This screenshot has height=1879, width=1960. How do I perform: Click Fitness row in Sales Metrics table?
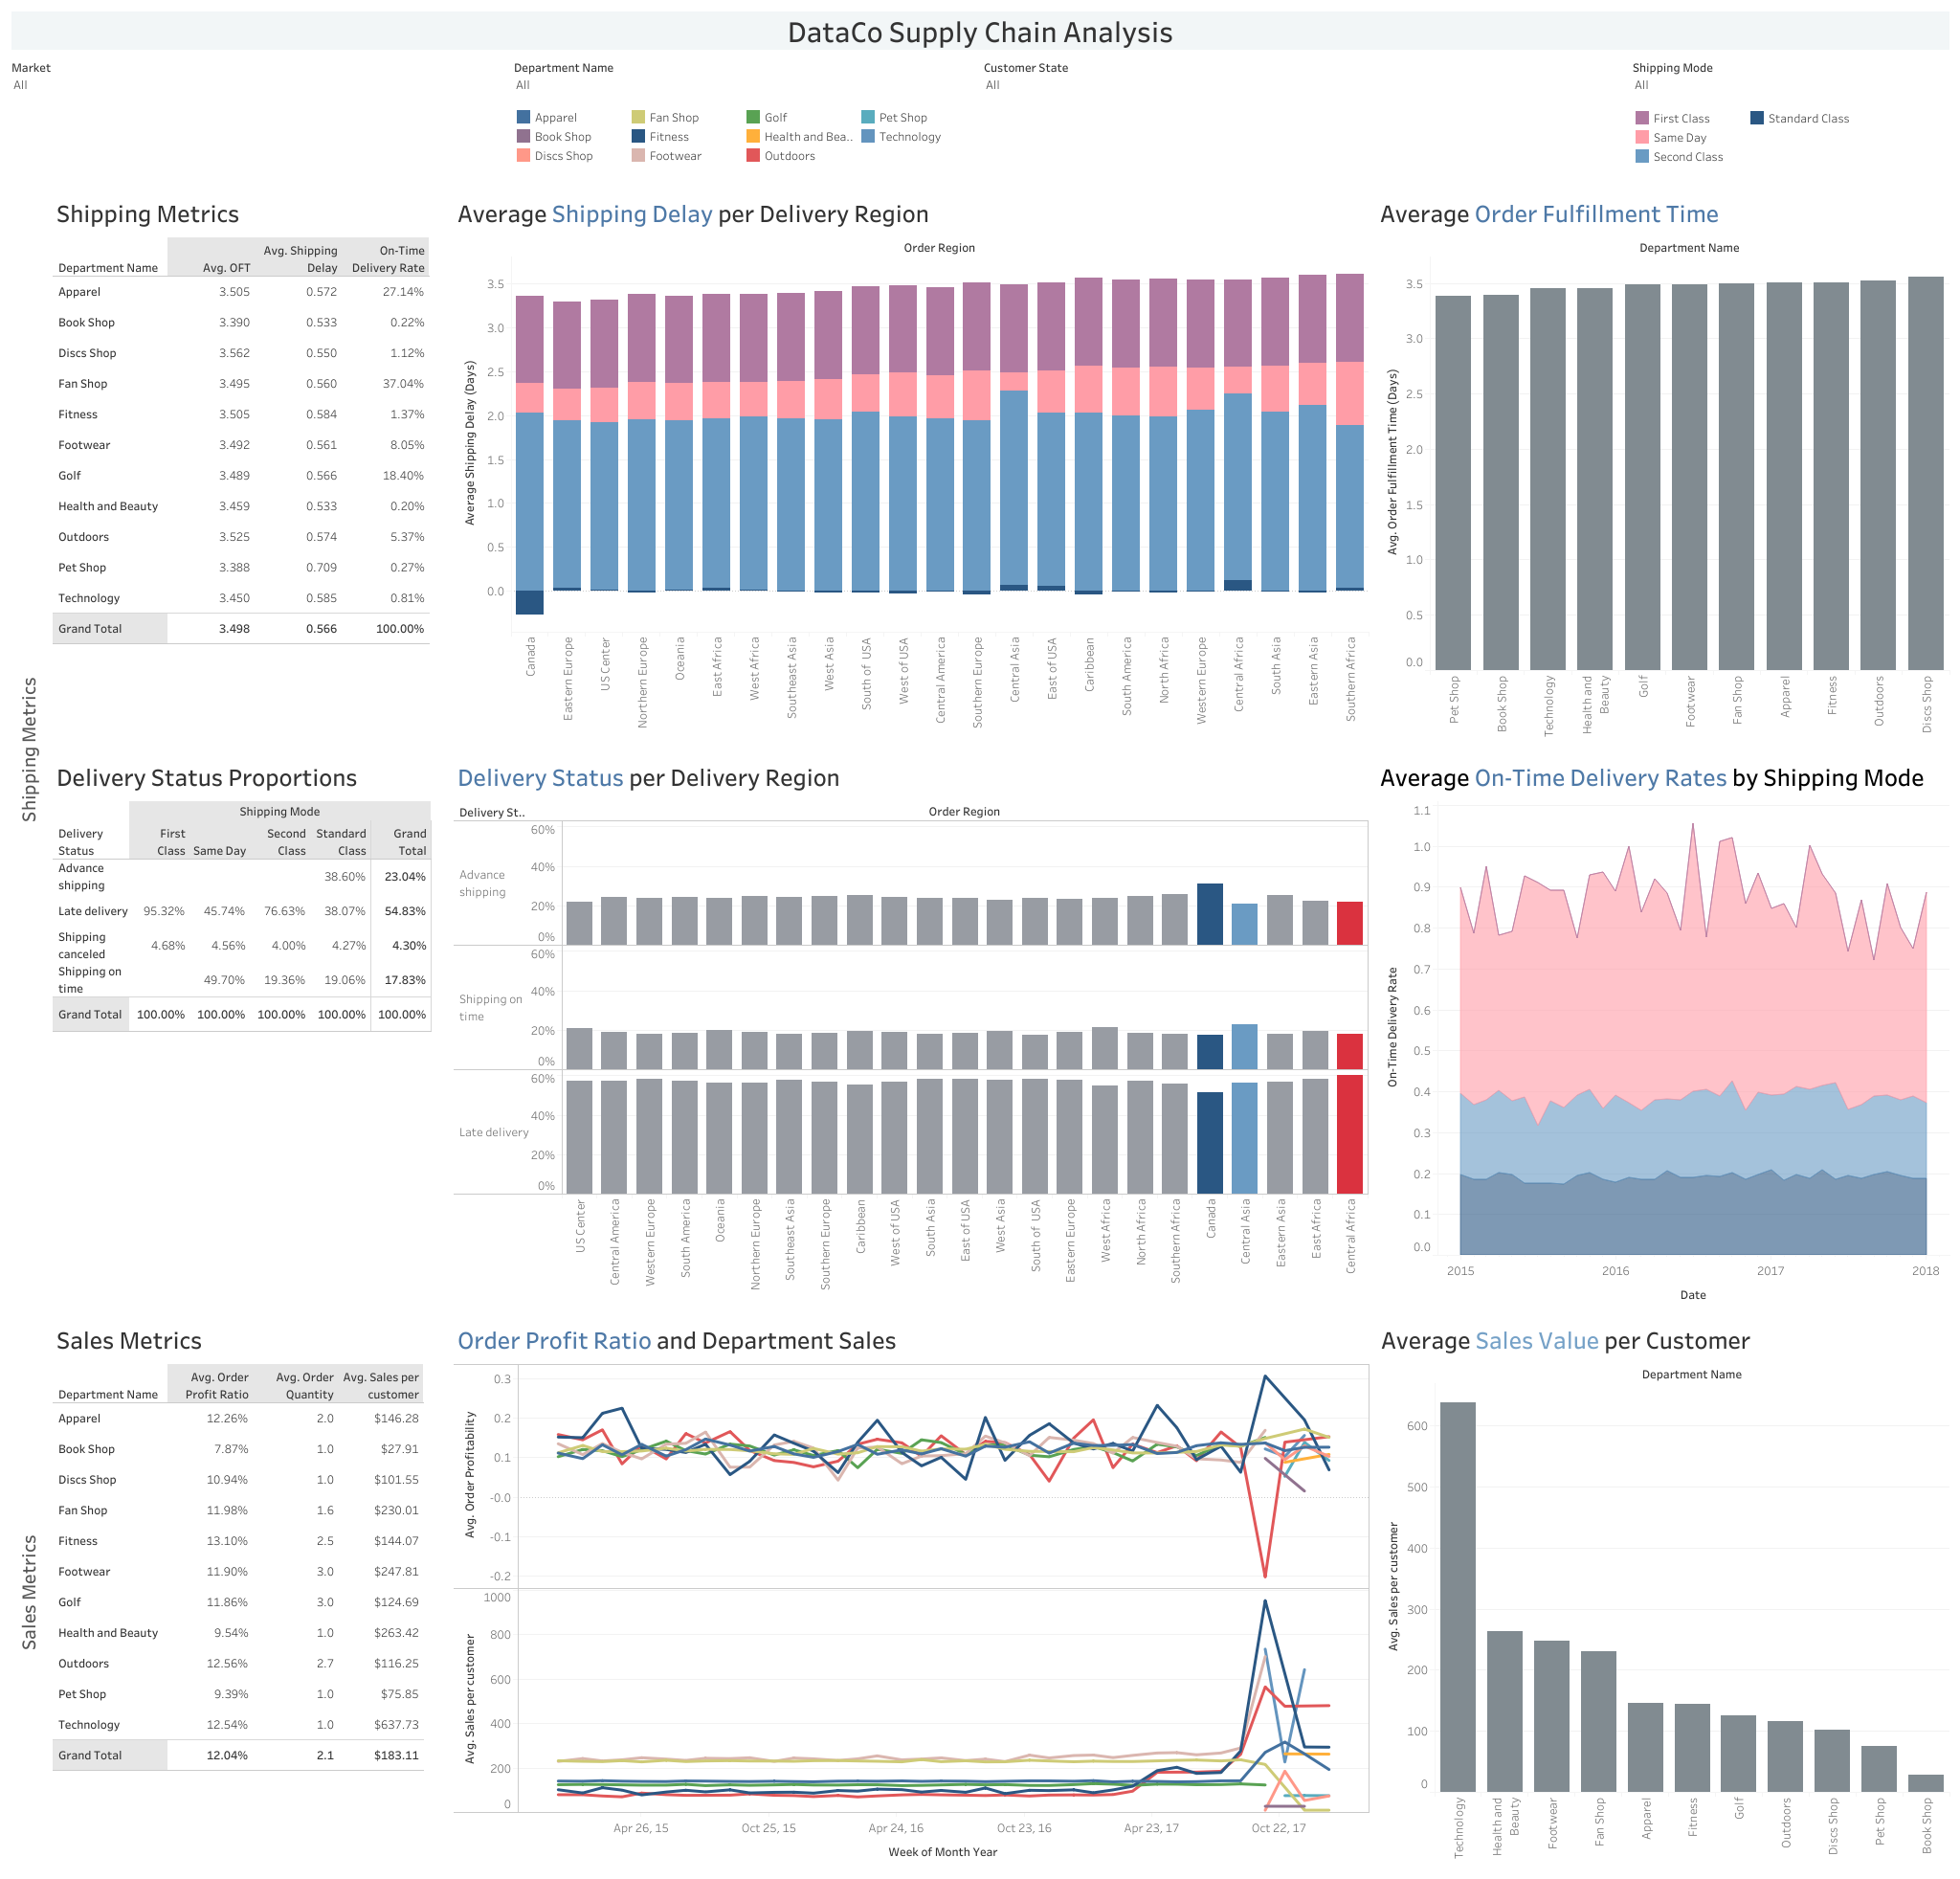238,1540
